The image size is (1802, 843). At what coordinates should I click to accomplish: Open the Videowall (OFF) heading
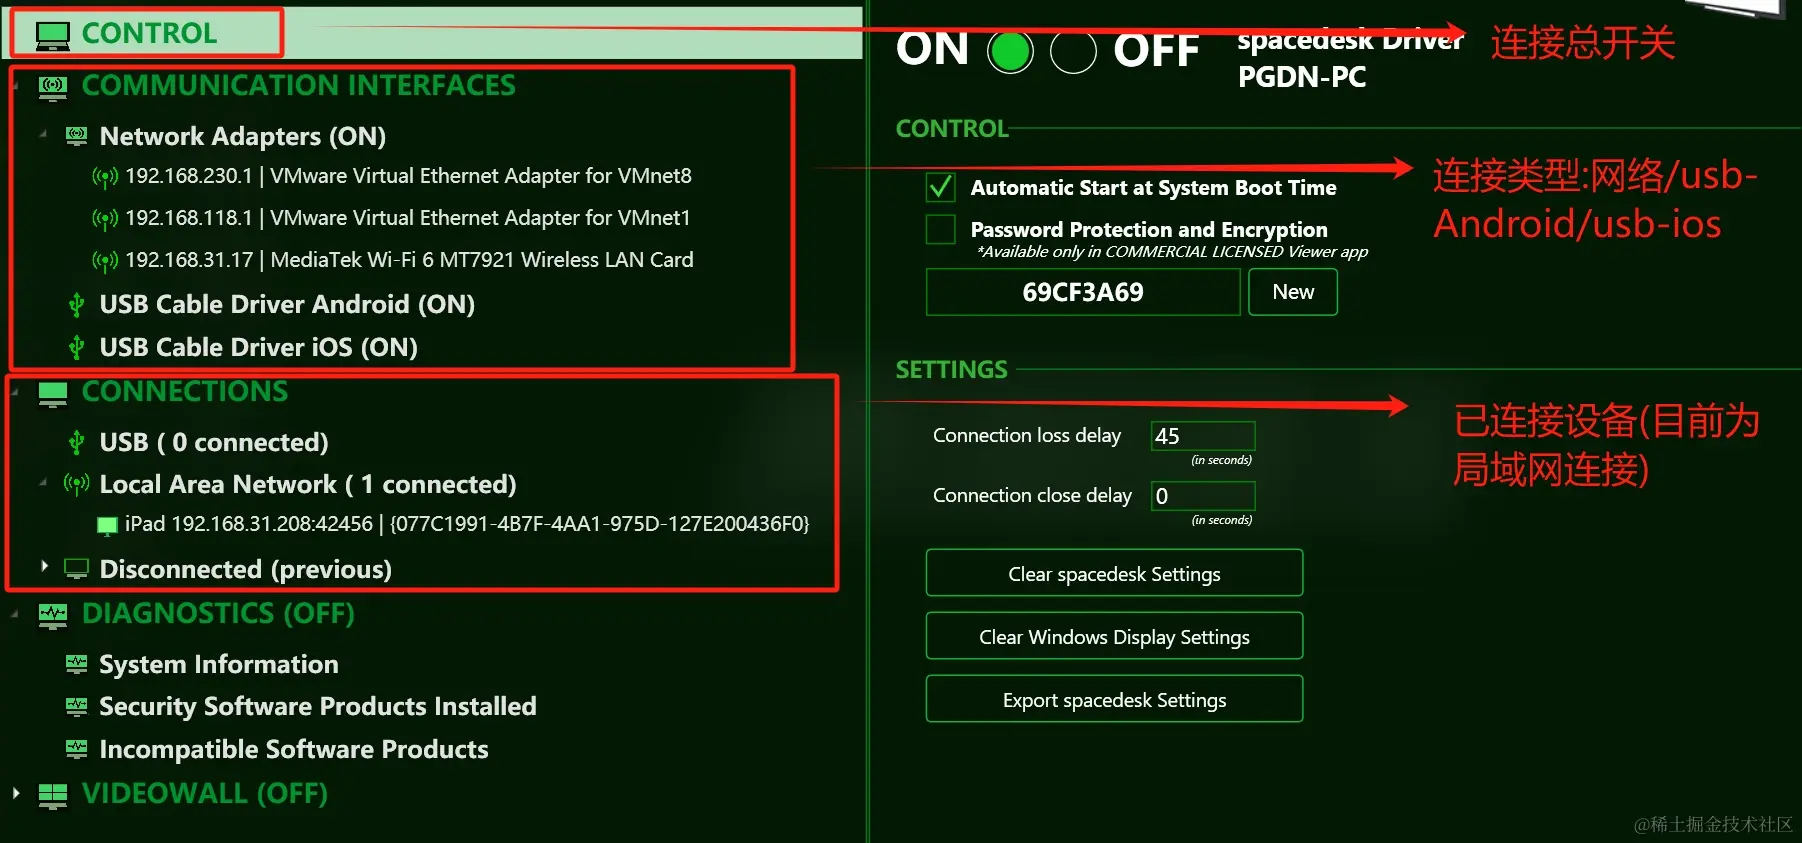tap(205, 793)
